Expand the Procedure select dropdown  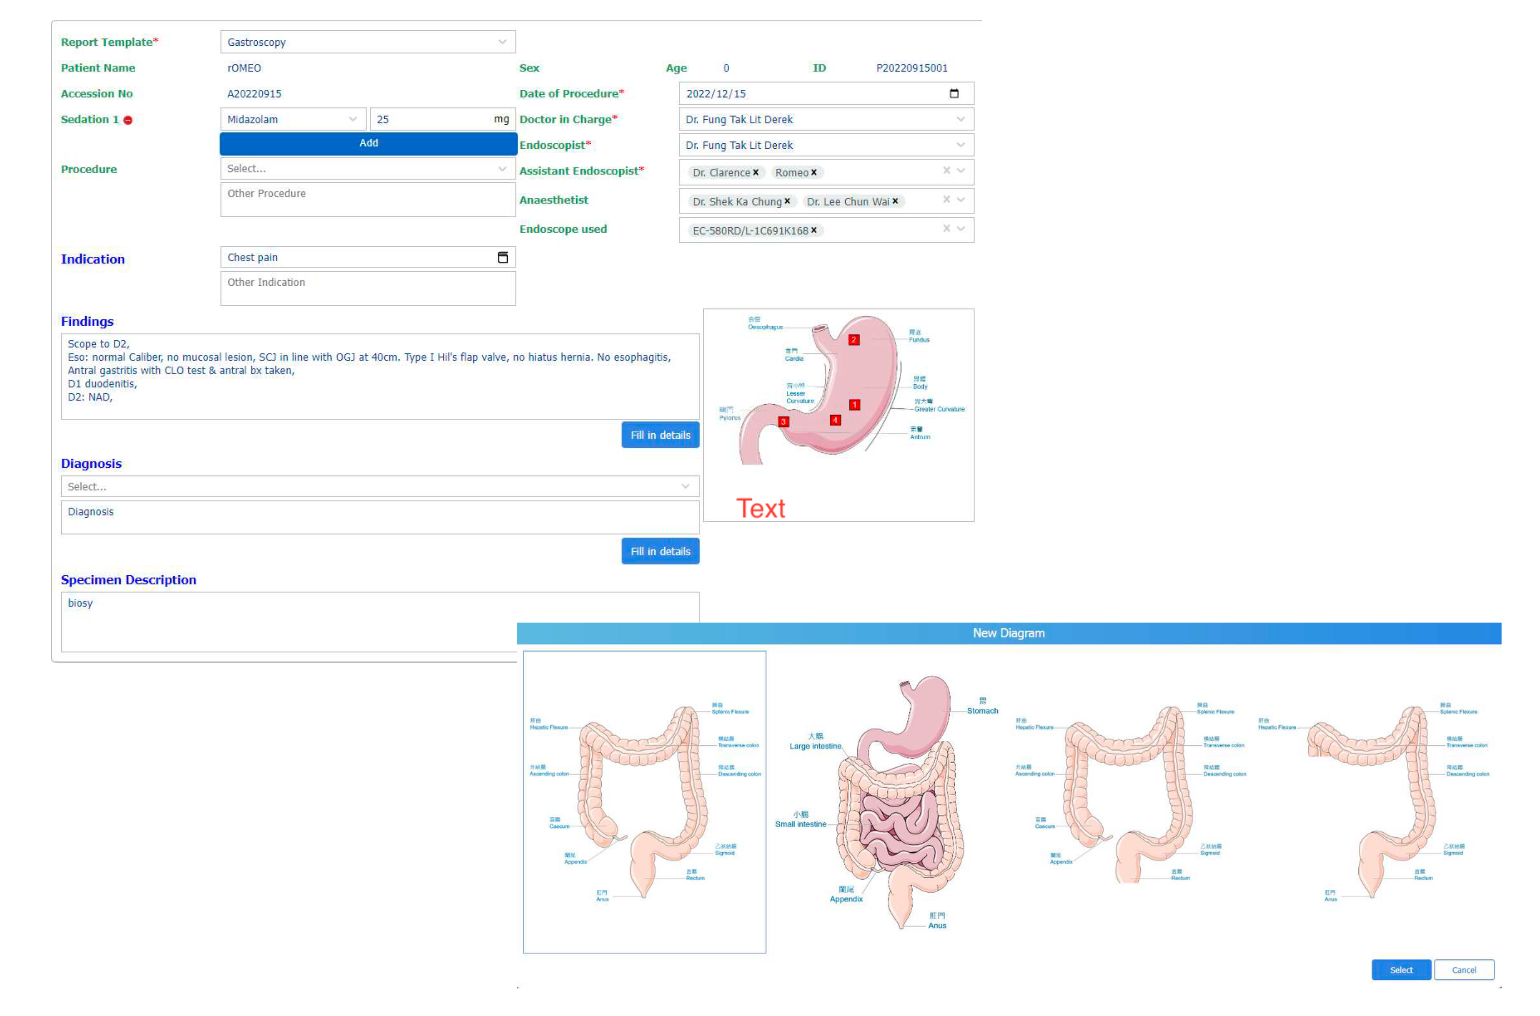tap(502, 169)
